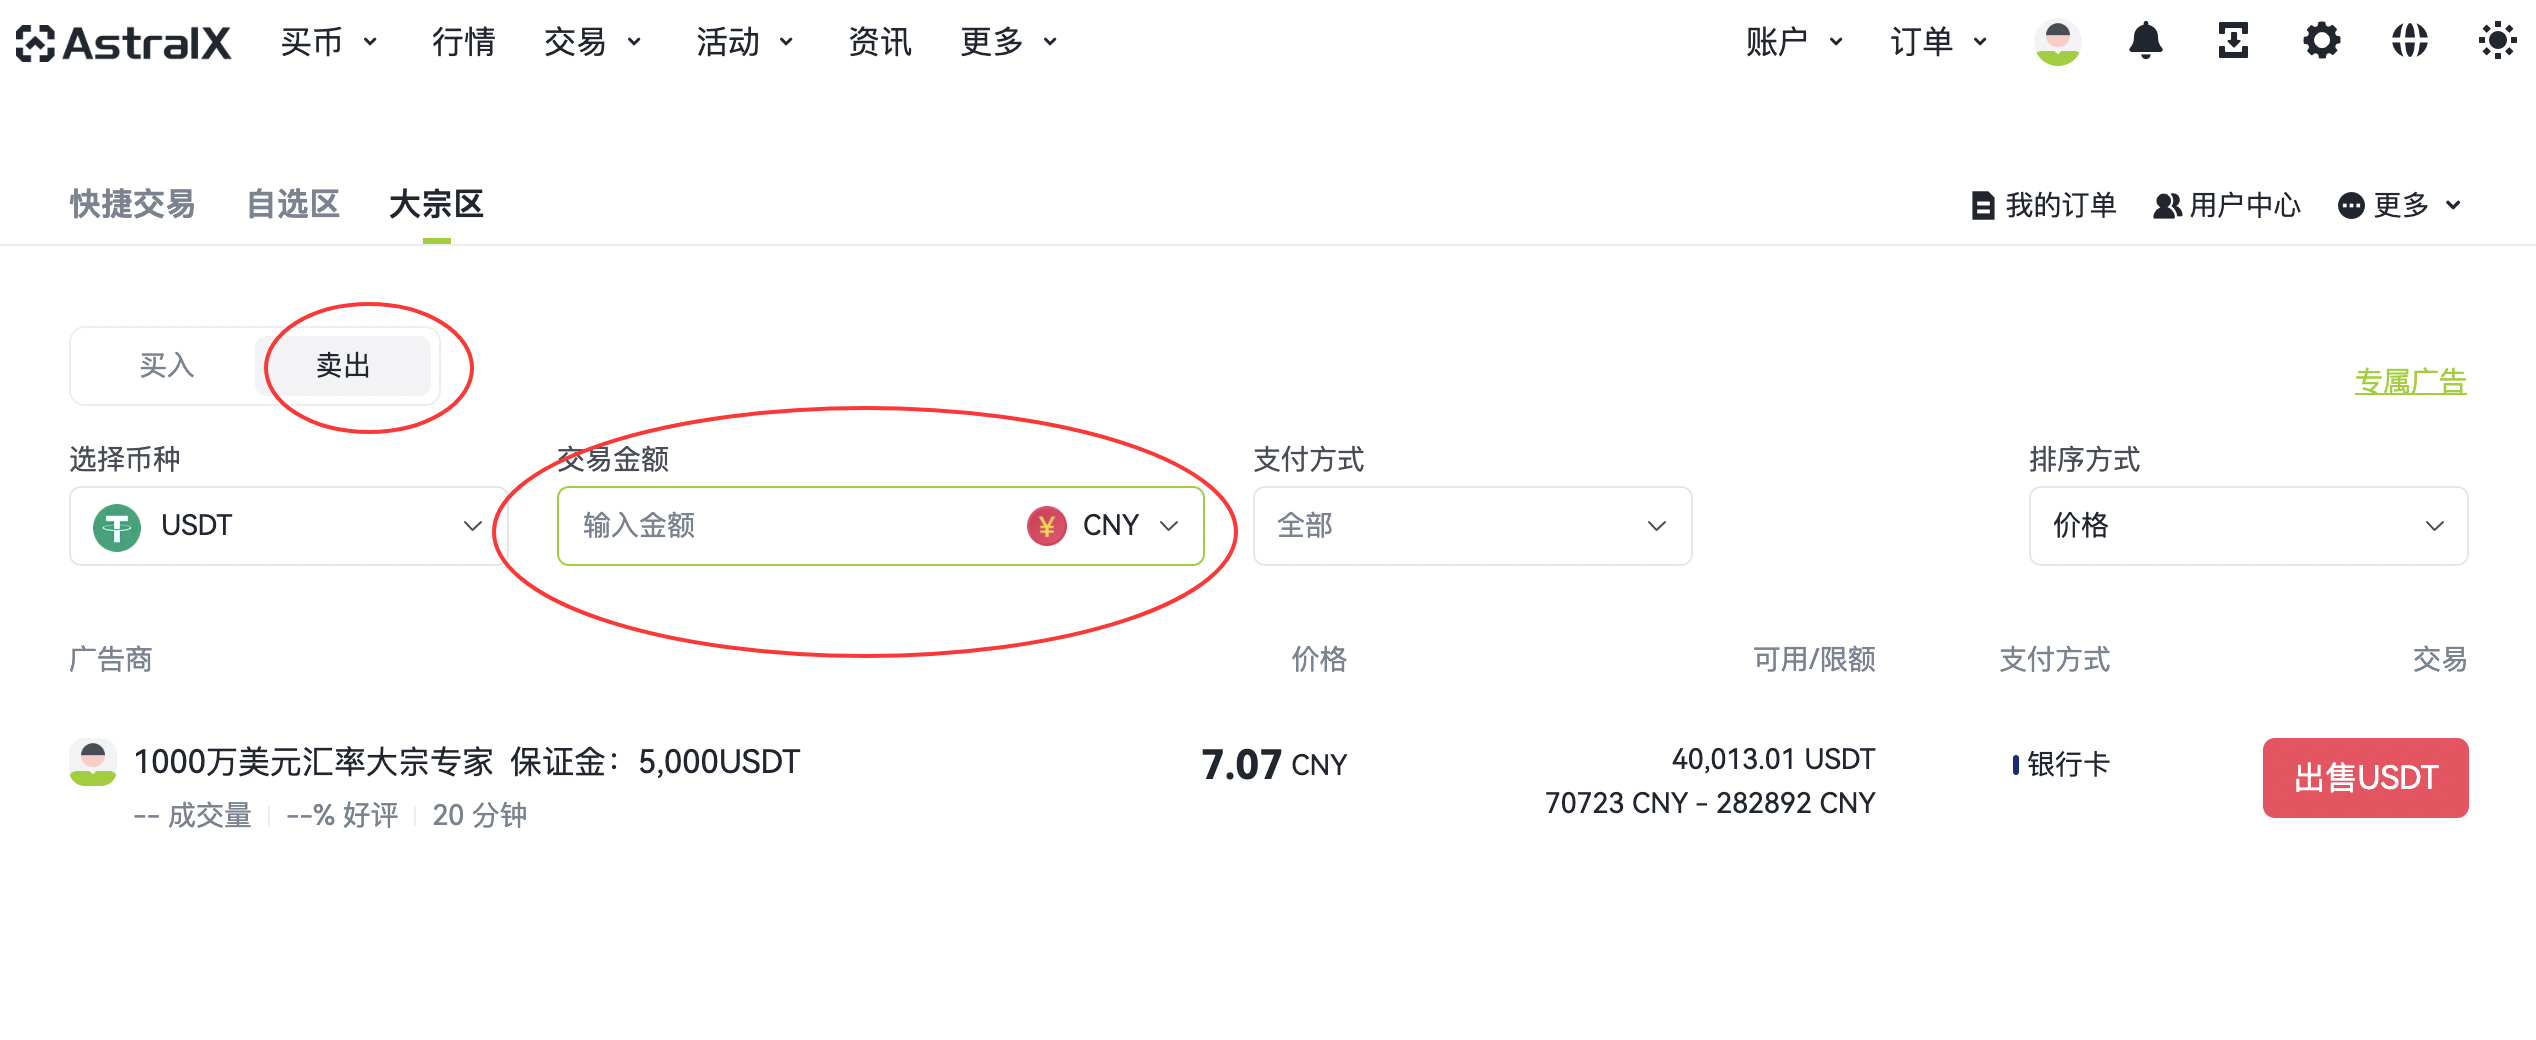2536x1040 pixels.
Task: Click the 出售USDT button
Action: [x=2365, y=778]
